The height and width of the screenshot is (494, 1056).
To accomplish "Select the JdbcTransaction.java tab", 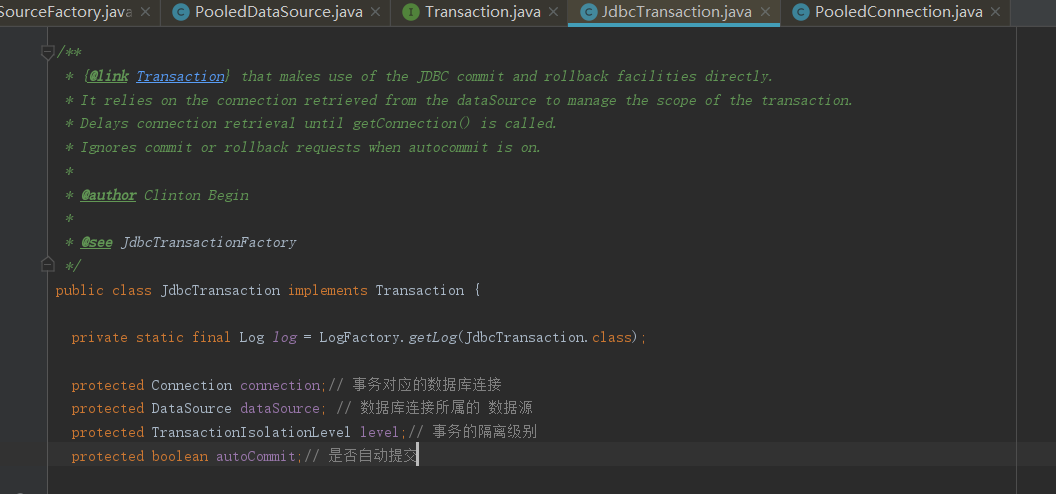I will coord(675,12).
